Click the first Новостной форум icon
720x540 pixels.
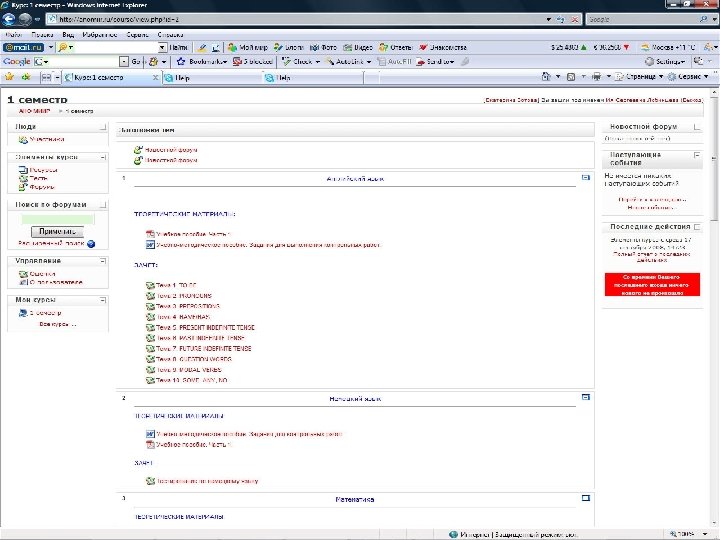(139, 150)
